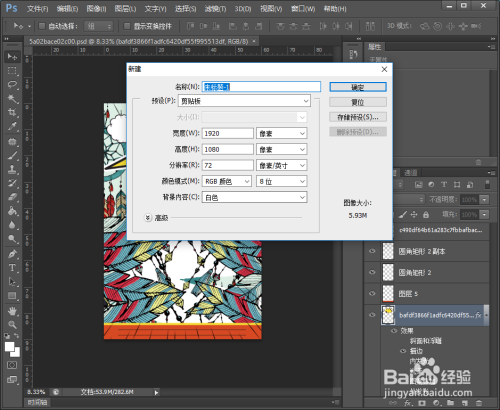Select the Lasso tool

(x=12, y=85)
